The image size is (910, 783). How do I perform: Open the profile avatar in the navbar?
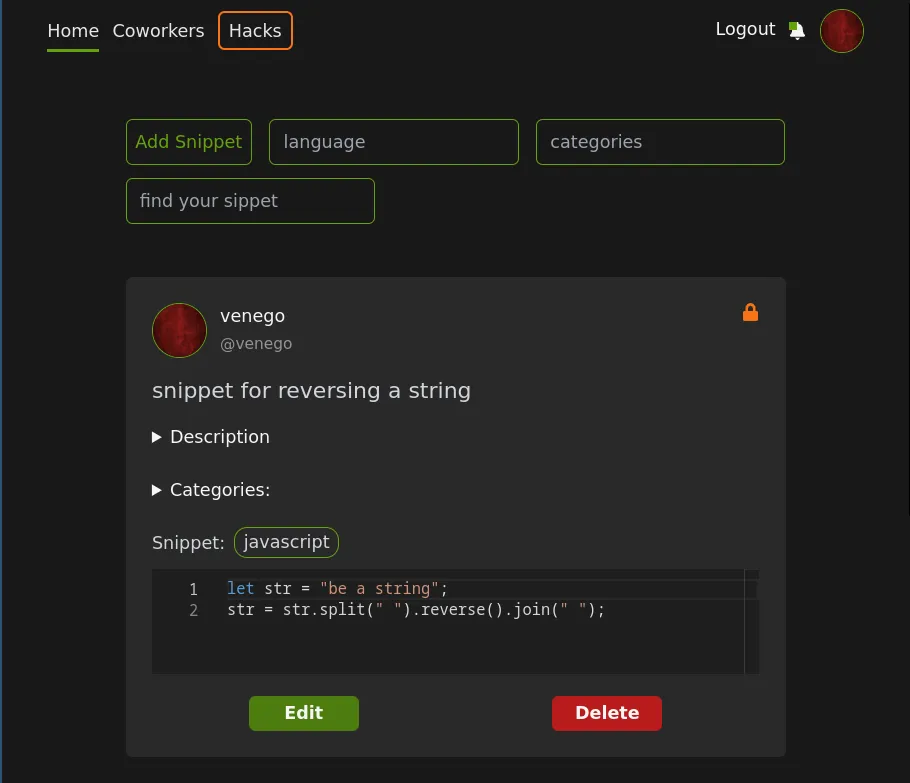841,31
